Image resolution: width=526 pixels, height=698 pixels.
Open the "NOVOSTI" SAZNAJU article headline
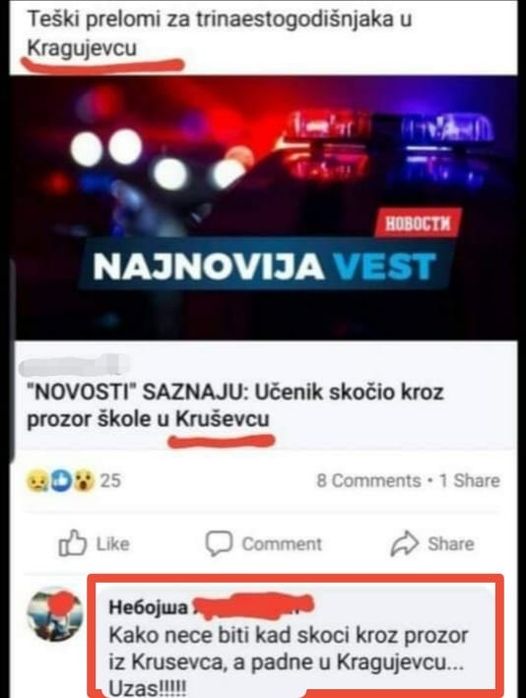(236, 406)
